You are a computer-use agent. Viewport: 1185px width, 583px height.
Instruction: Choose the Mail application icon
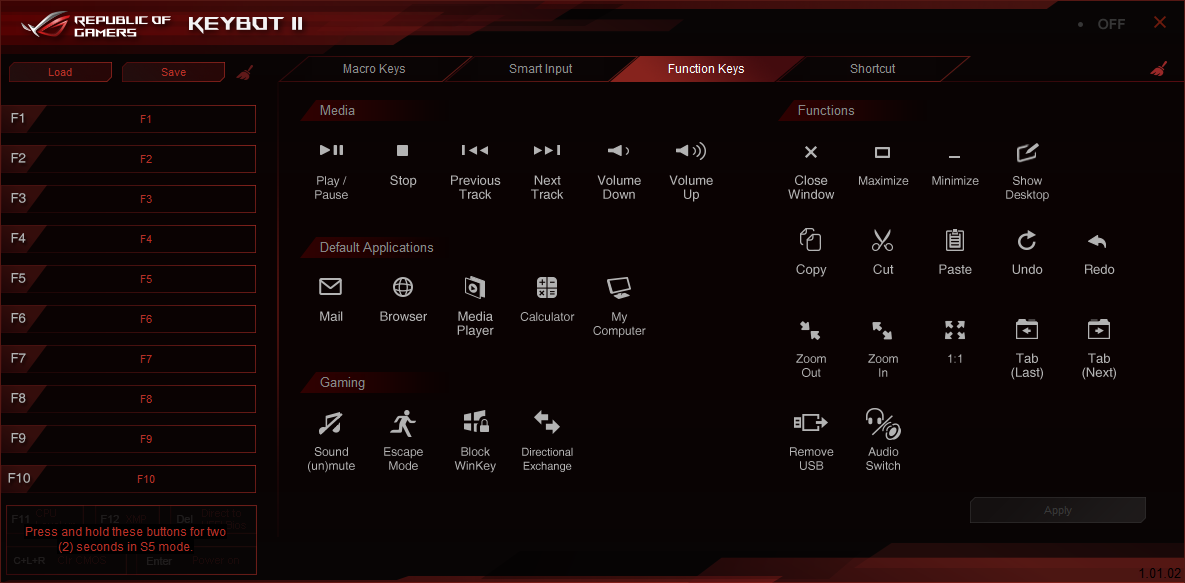(x=331, y=287)
